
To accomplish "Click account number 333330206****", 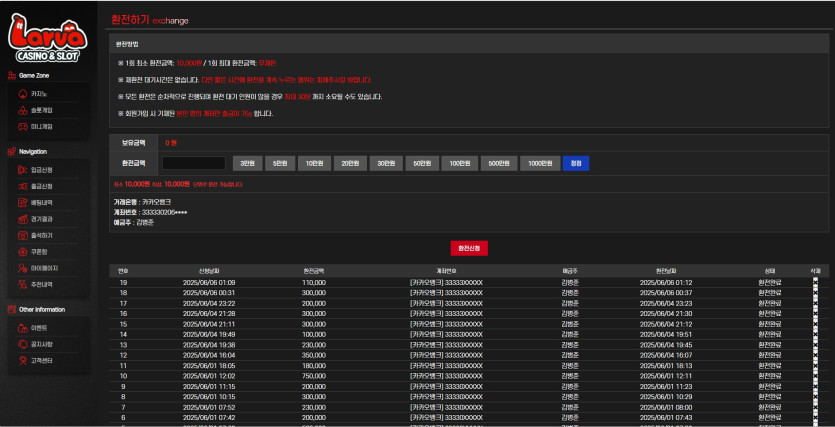I will 164,212.
